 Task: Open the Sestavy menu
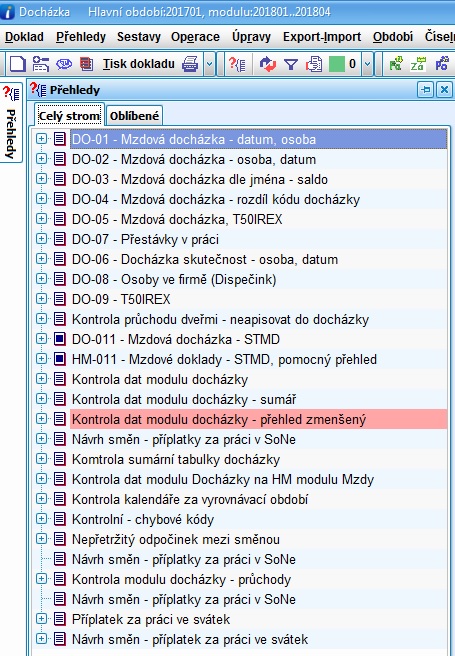tap(138, 37)
